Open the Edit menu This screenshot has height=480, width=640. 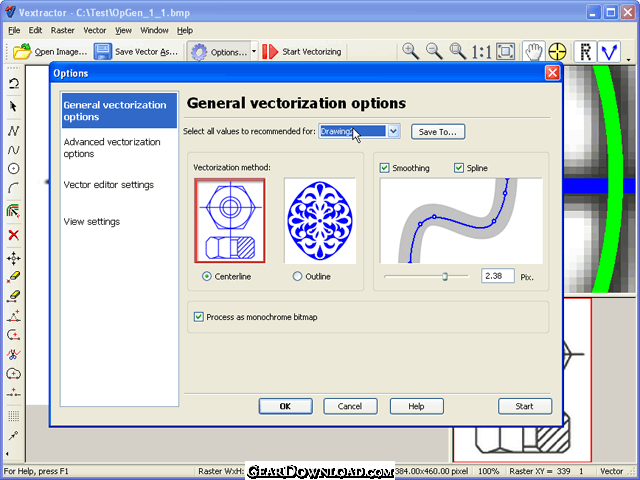[x=35, y=30]
